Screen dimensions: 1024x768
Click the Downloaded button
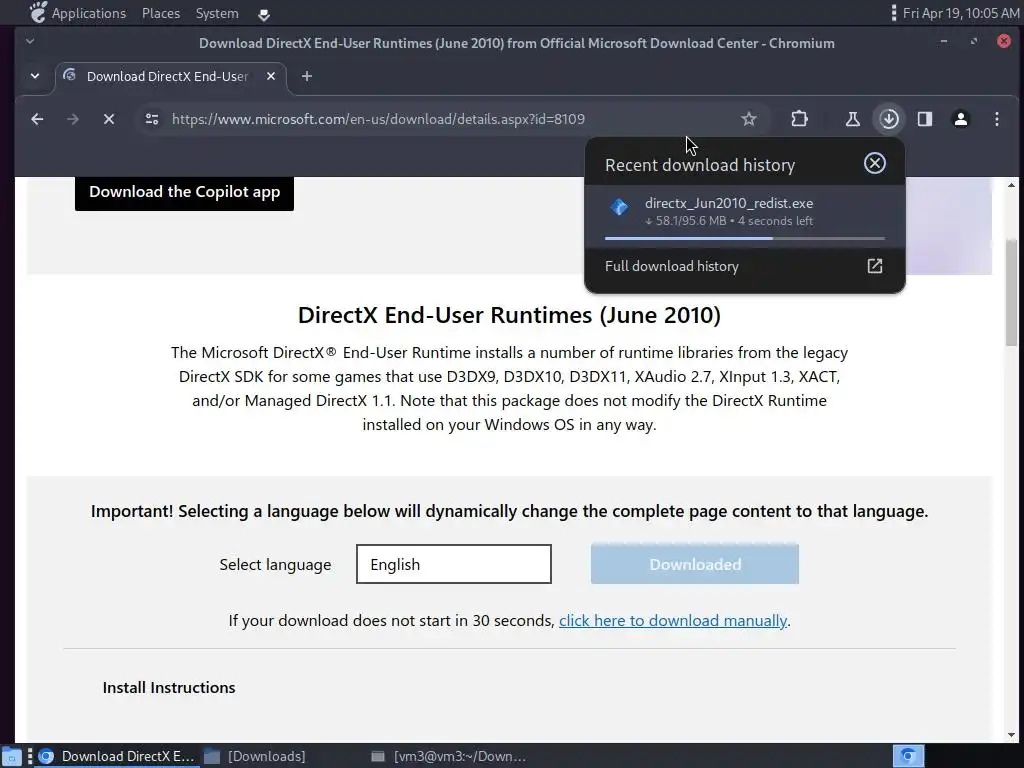[695, 564]
